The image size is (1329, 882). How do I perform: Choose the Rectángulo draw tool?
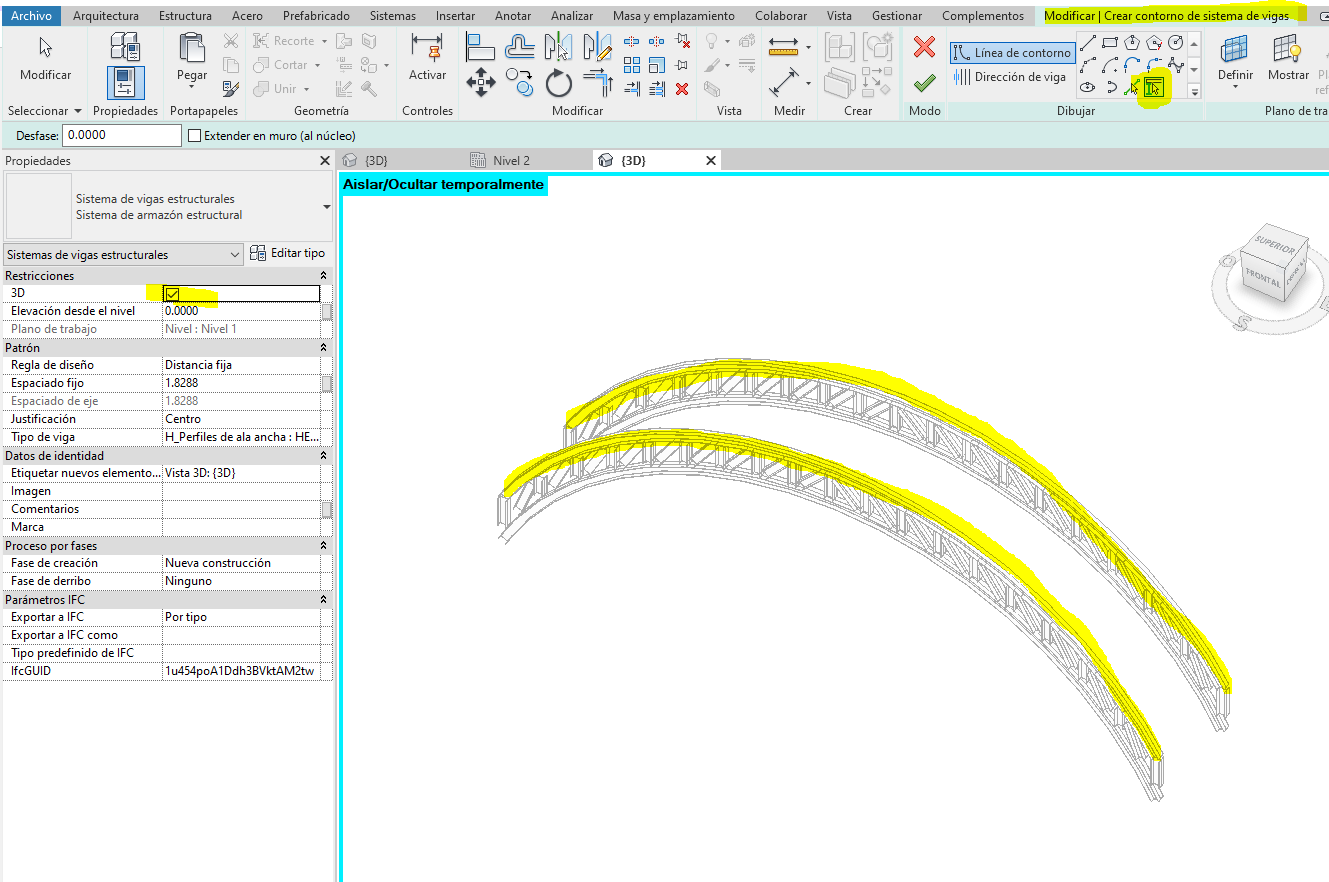(1110, 44)
